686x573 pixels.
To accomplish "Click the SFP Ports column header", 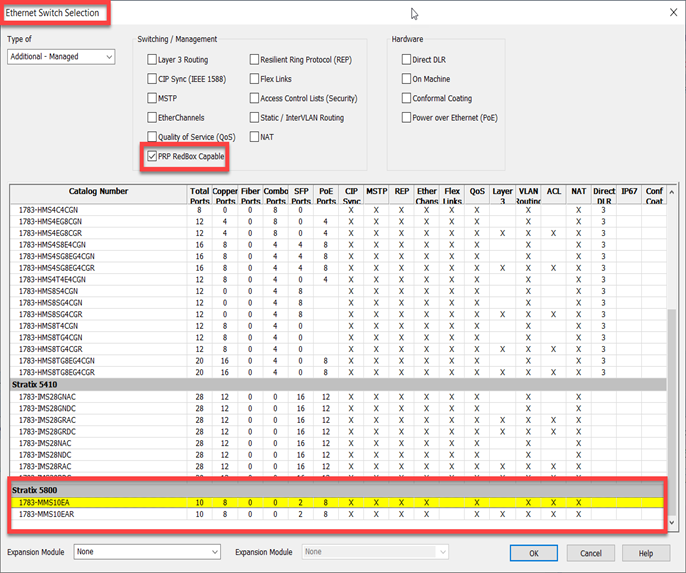I will pyautogui.click(x=301, y=195).
